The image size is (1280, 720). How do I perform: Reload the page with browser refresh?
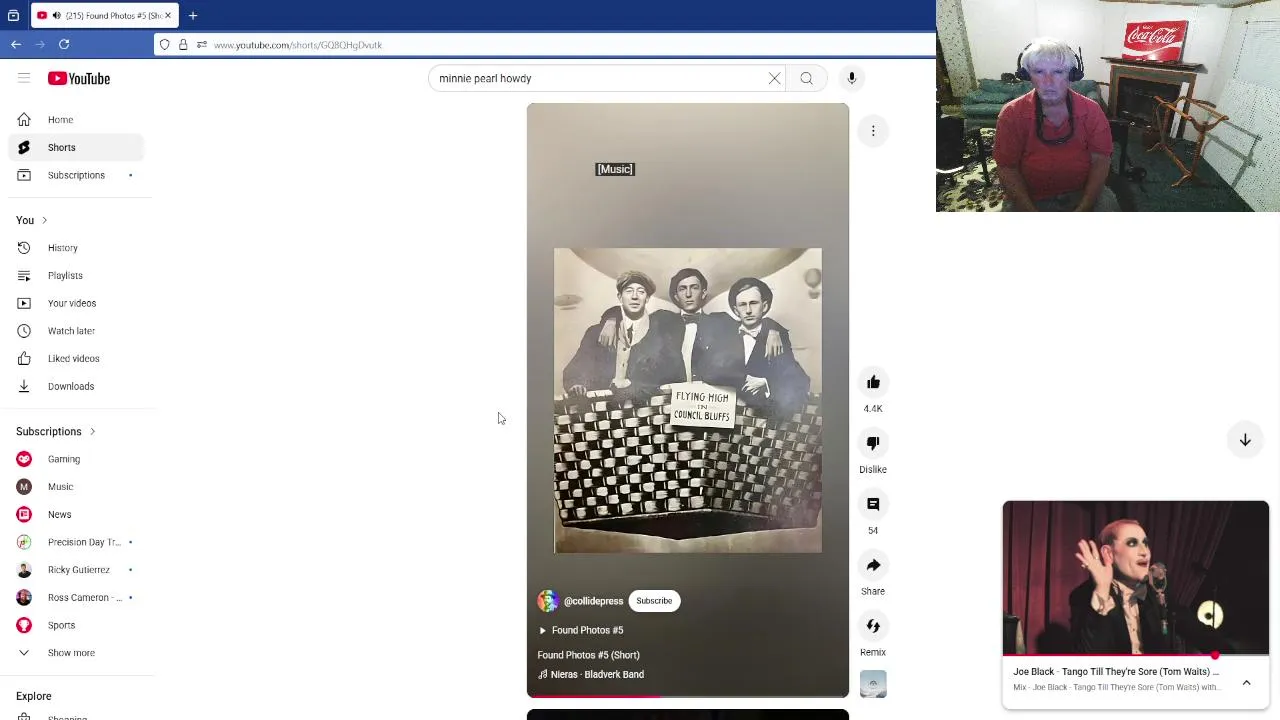coord(64,44)
